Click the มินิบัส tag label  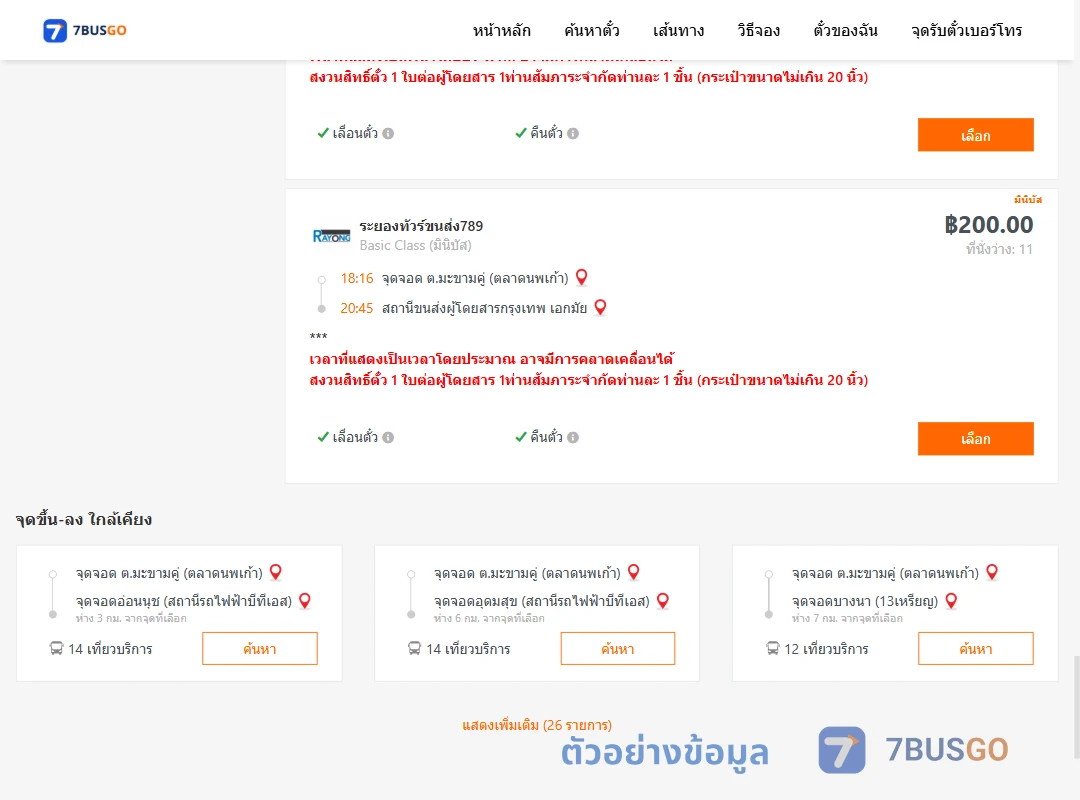click(x=1028, y=200)
